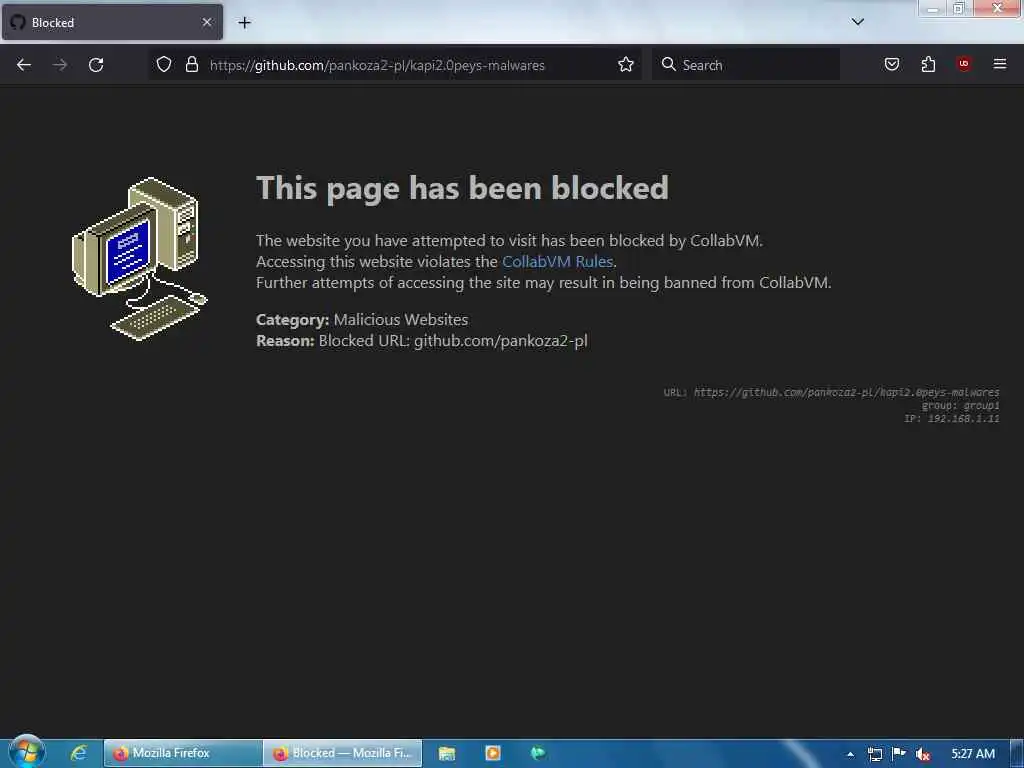
Task: Save page to Pocket
Action: [892, 64]
